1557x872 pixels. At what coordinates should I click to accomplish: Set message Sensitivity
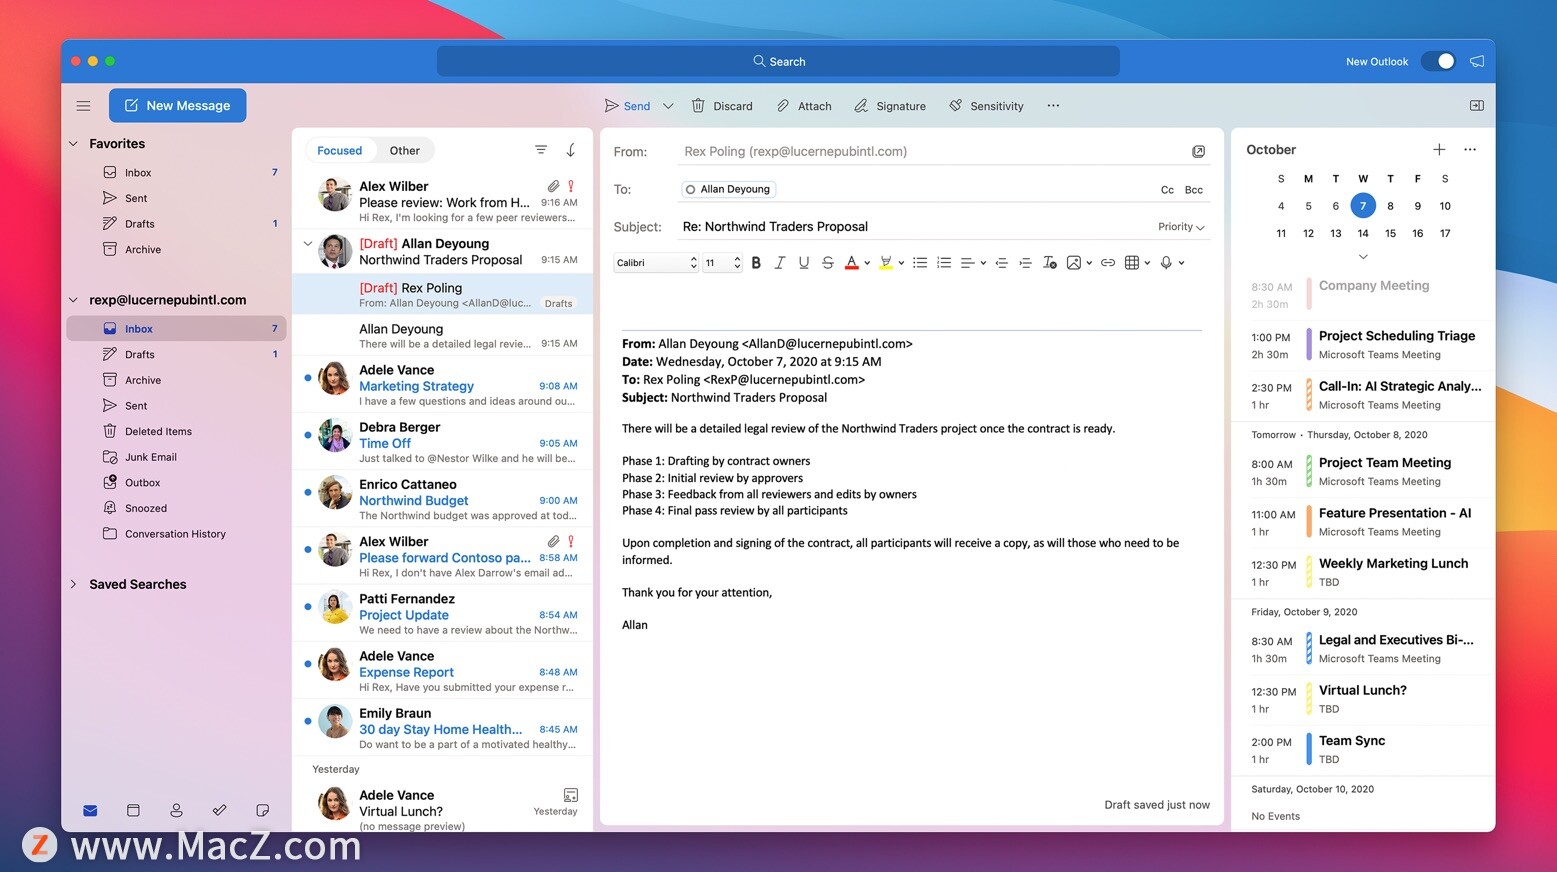click(x=986, y=106)
